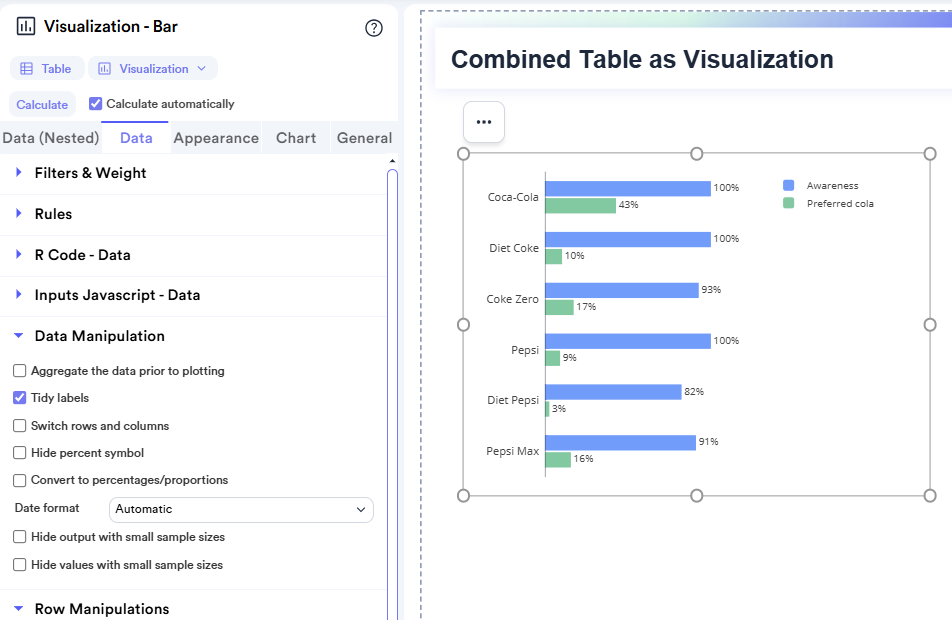Screen dimensions: 952x620
Task: Open the Visualization type dropdown
Action: pos(153,69)
